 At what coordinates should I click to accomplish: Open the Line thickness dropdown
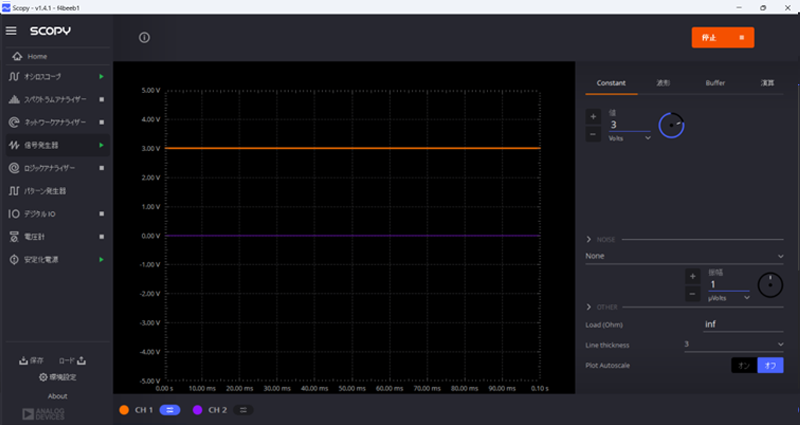(x=732, y=345)
